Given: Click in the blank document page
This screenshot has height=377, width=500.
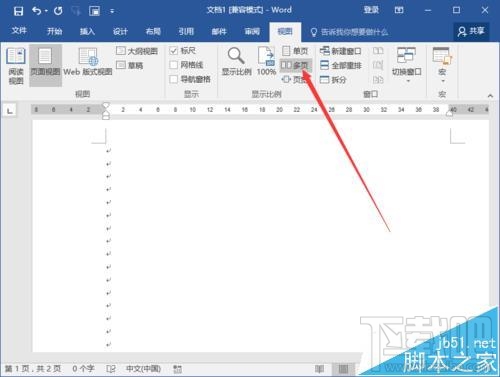Looking at the screenshot, I should point(260,235).
